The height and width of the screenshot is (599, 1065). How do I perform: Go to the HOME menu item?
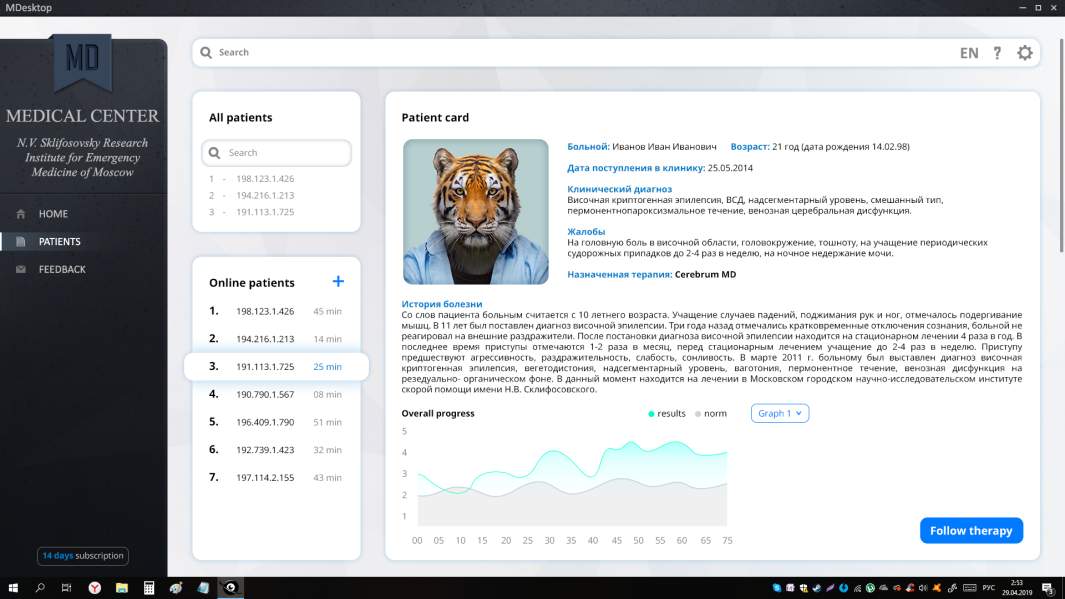point(53,214)
